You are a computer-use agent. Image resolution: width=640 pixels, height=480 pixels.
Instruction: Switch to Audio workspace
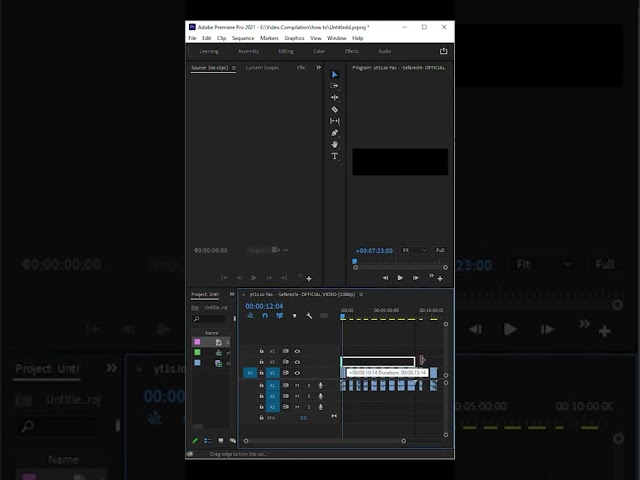click(x=384, y=51)
